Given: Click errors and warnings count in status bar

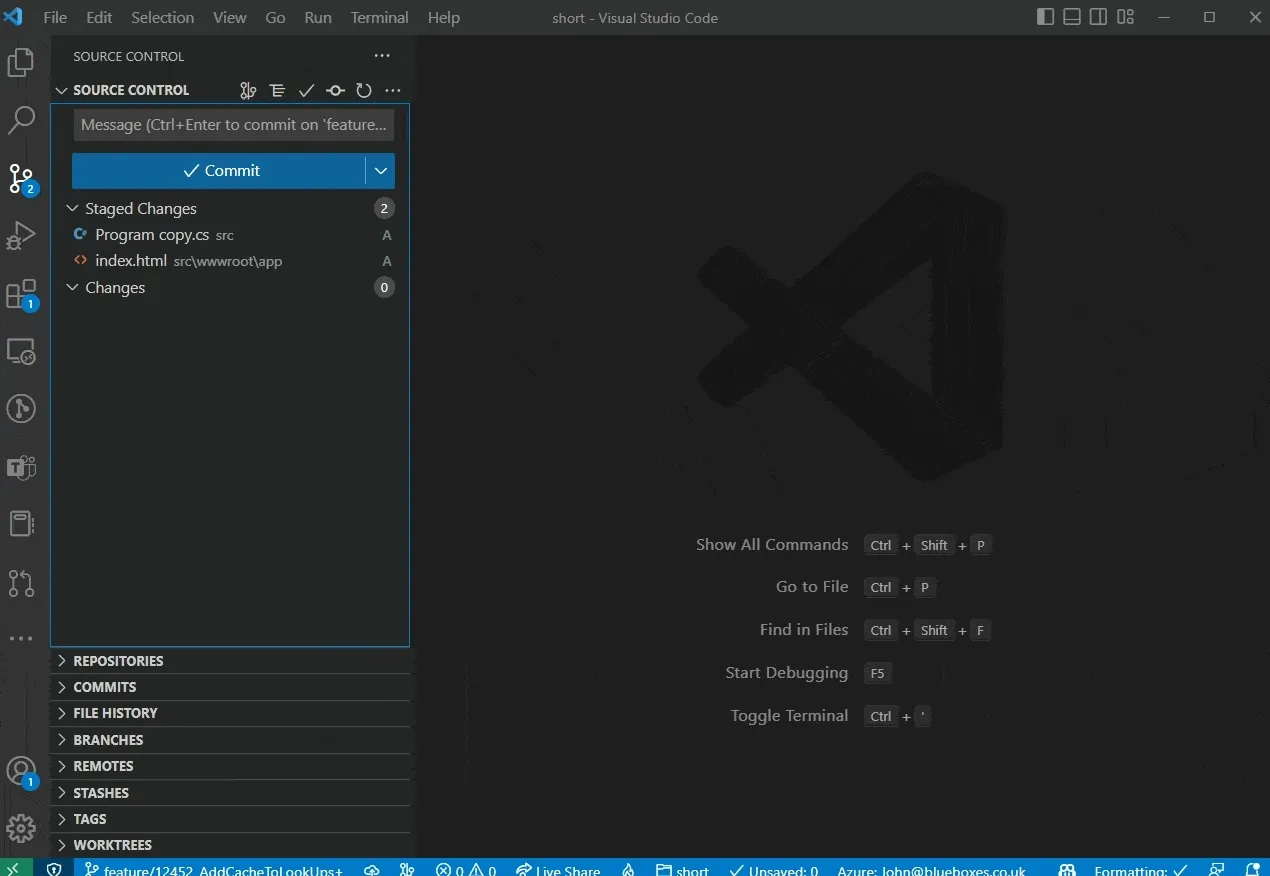Looking at the screenshot, I should [466, 869].
